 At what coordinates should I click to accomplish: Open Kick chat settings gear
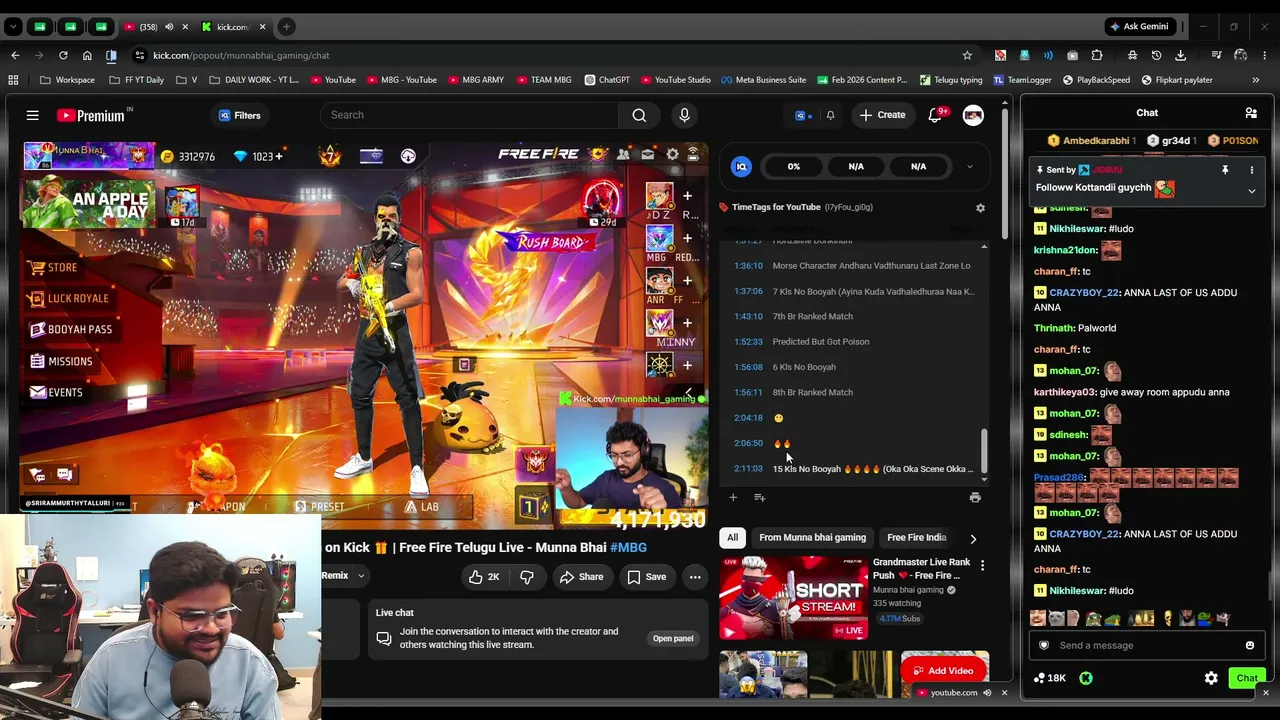[1211, 679]
